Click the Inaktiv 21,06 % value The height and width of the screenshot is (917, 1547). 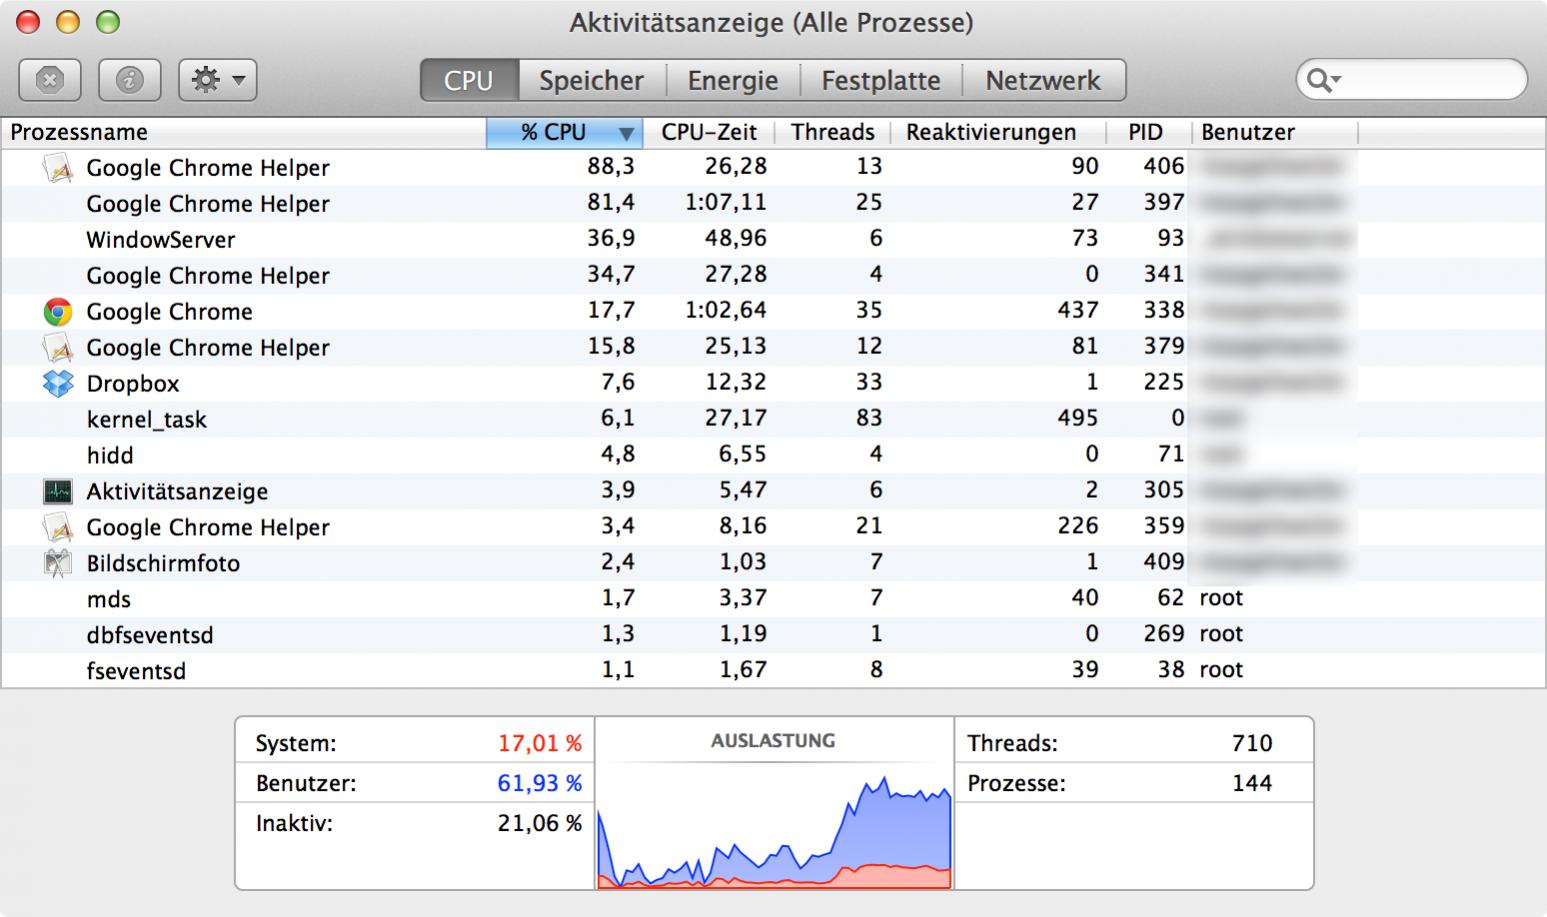pyautogui.click(x=540, y=824)
